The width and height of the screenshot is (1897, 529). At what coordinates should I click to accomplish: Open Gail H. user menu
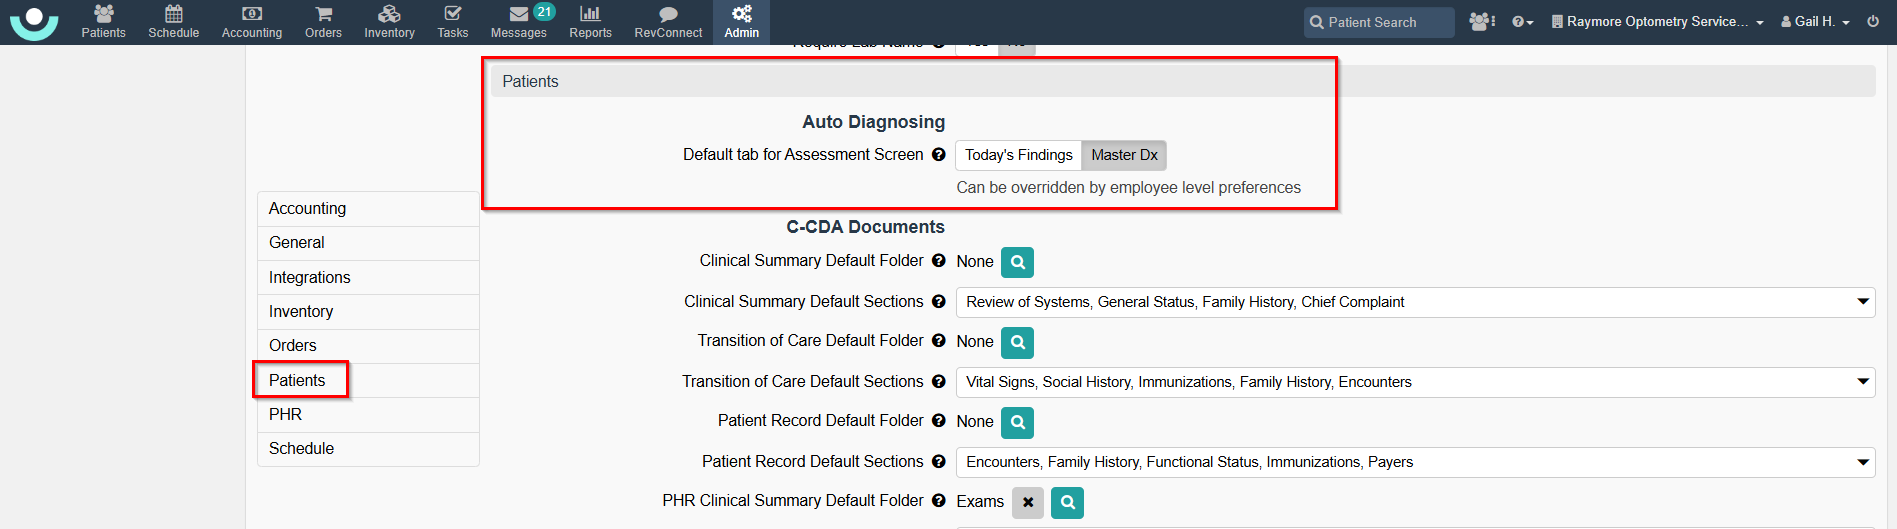point(1815,21)
